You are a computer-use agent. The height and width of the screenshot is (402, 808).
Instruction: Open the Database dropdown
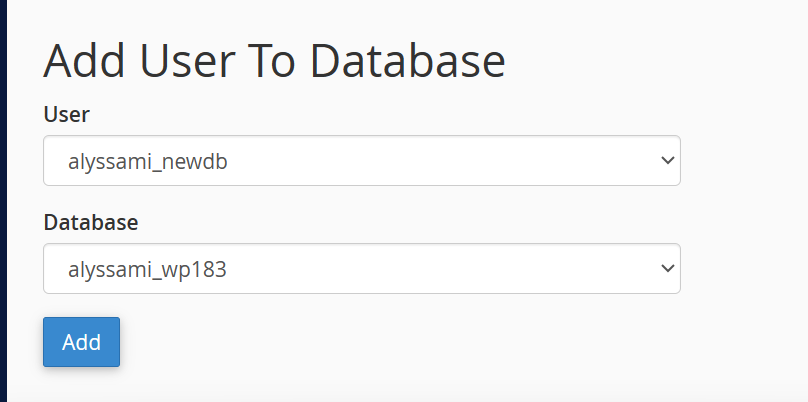(x=361, y=269)
